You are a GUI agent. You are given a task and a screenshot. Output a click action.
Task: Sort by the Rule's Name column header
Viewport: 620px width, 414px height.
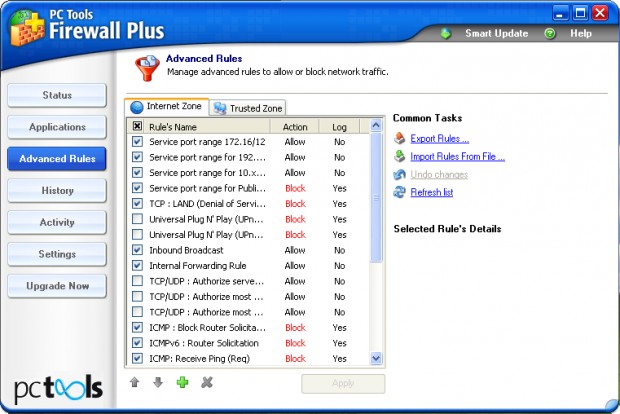(x=208, y=127)
